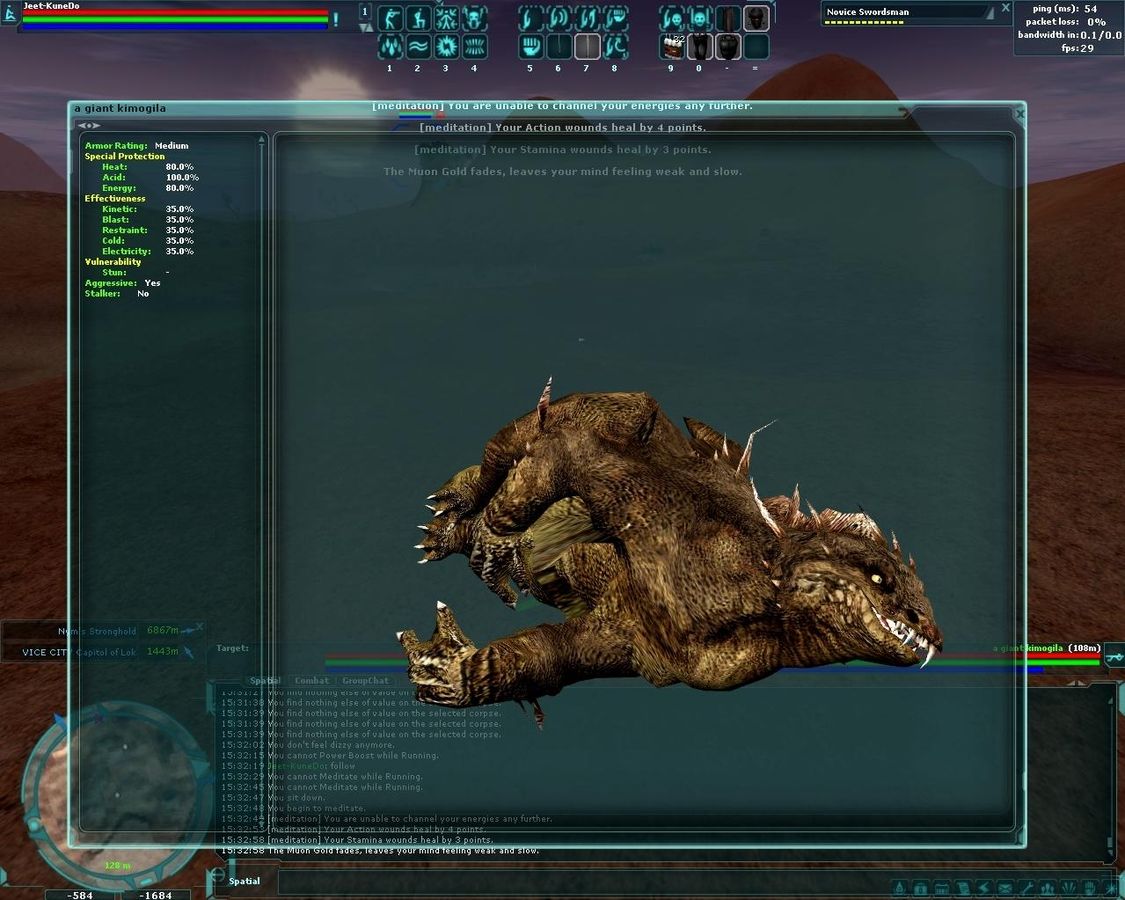Open the GroupChat tab
The height and width of the screenshot is (900, 1125).
point(365,681)
